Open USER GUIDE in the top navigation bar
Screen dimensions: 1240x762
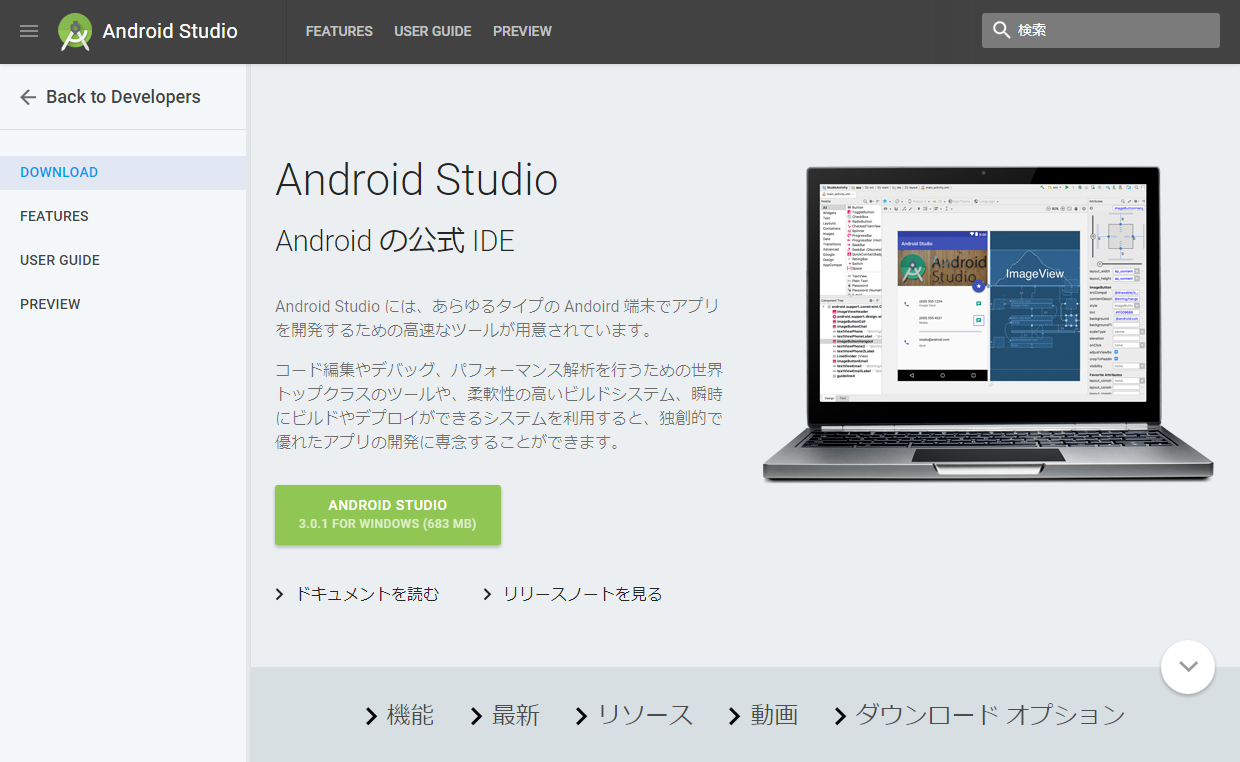click(432, 31)
